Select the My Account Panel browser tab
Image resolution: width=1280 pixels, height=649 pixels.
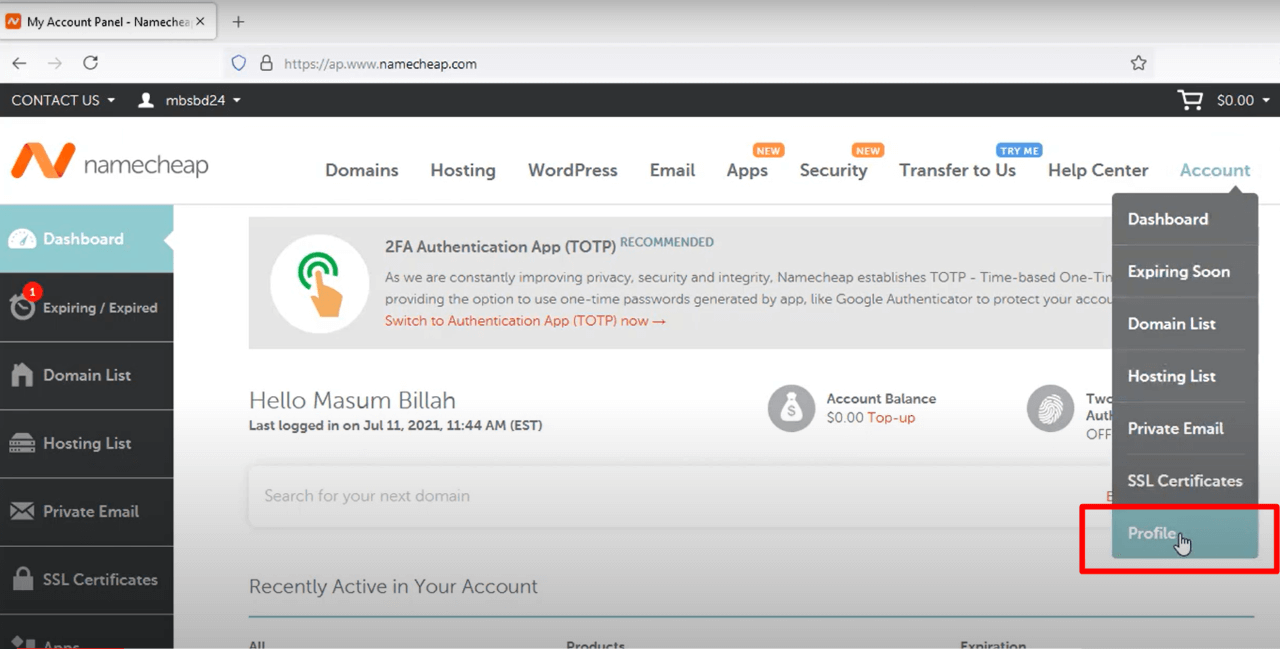(109, 21)
